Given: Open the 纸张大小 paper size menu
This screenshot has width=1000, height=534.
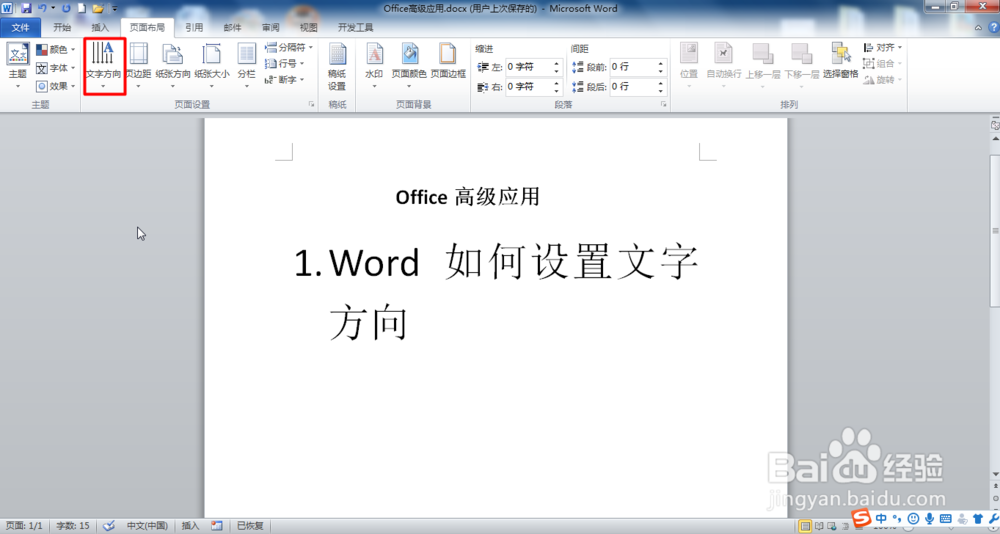Looking at the screenshot, I should 212,66.
